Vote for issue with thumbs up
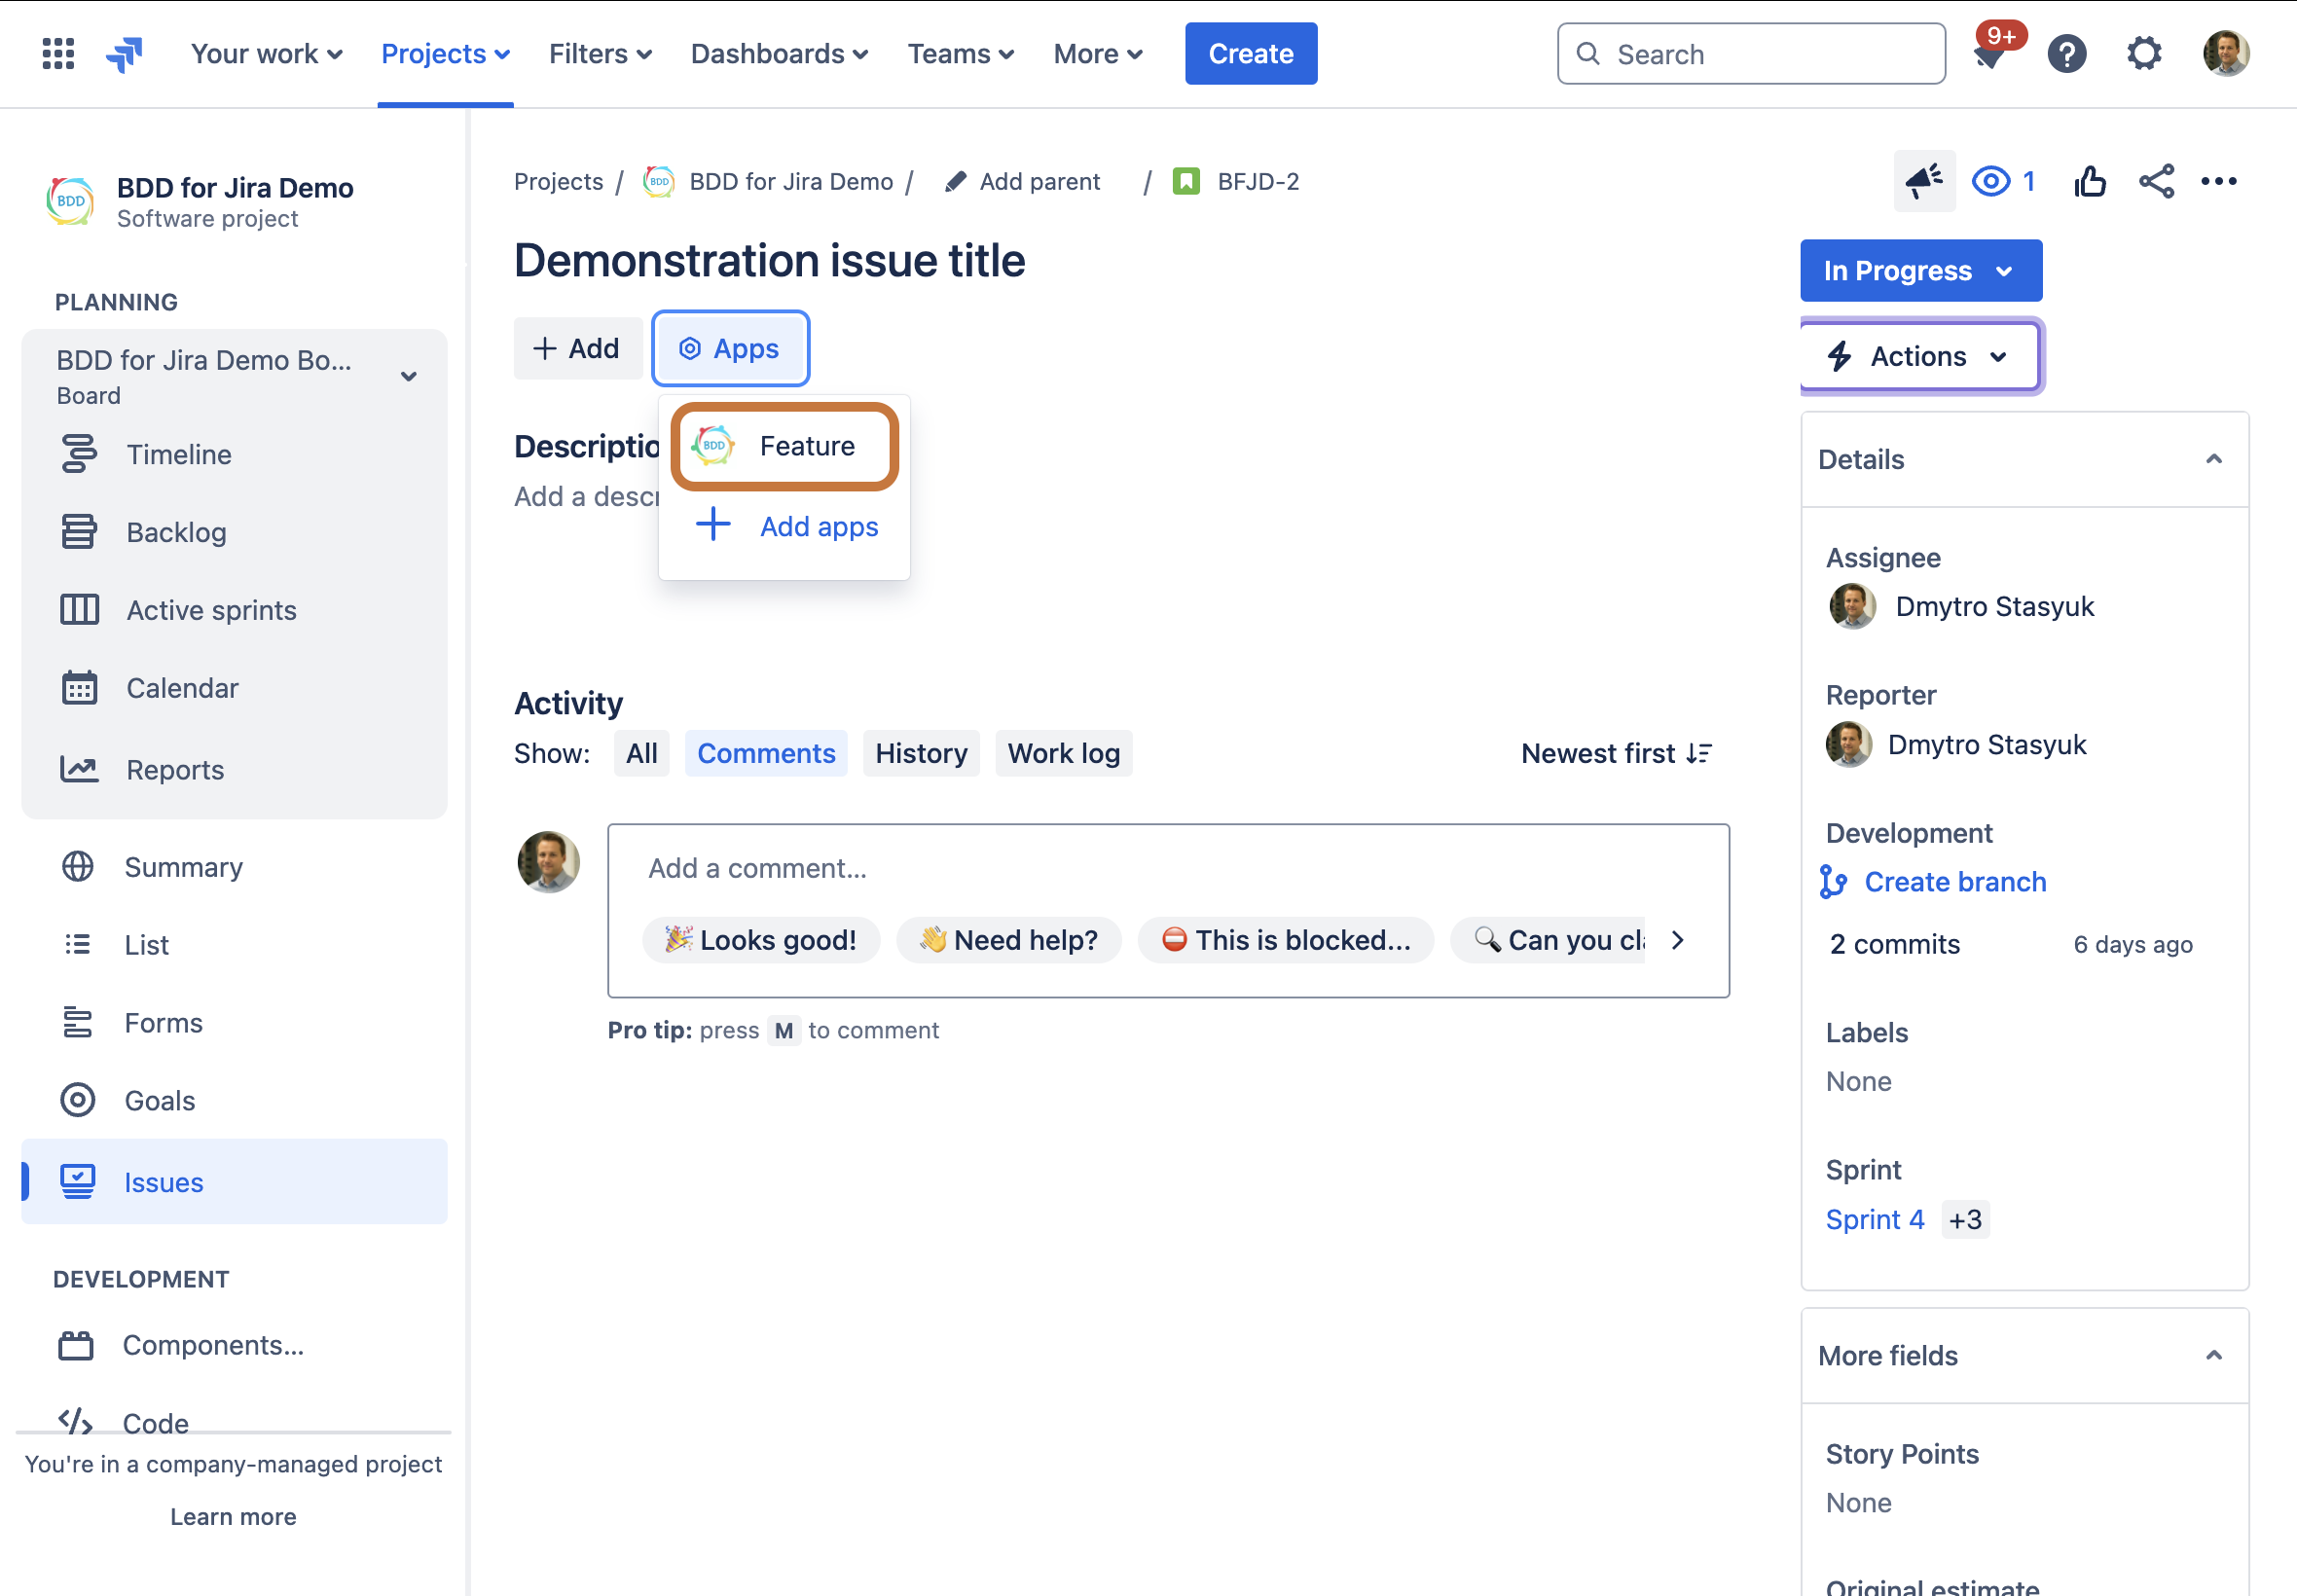2297x1596 pixels. tap(2089, 181)
